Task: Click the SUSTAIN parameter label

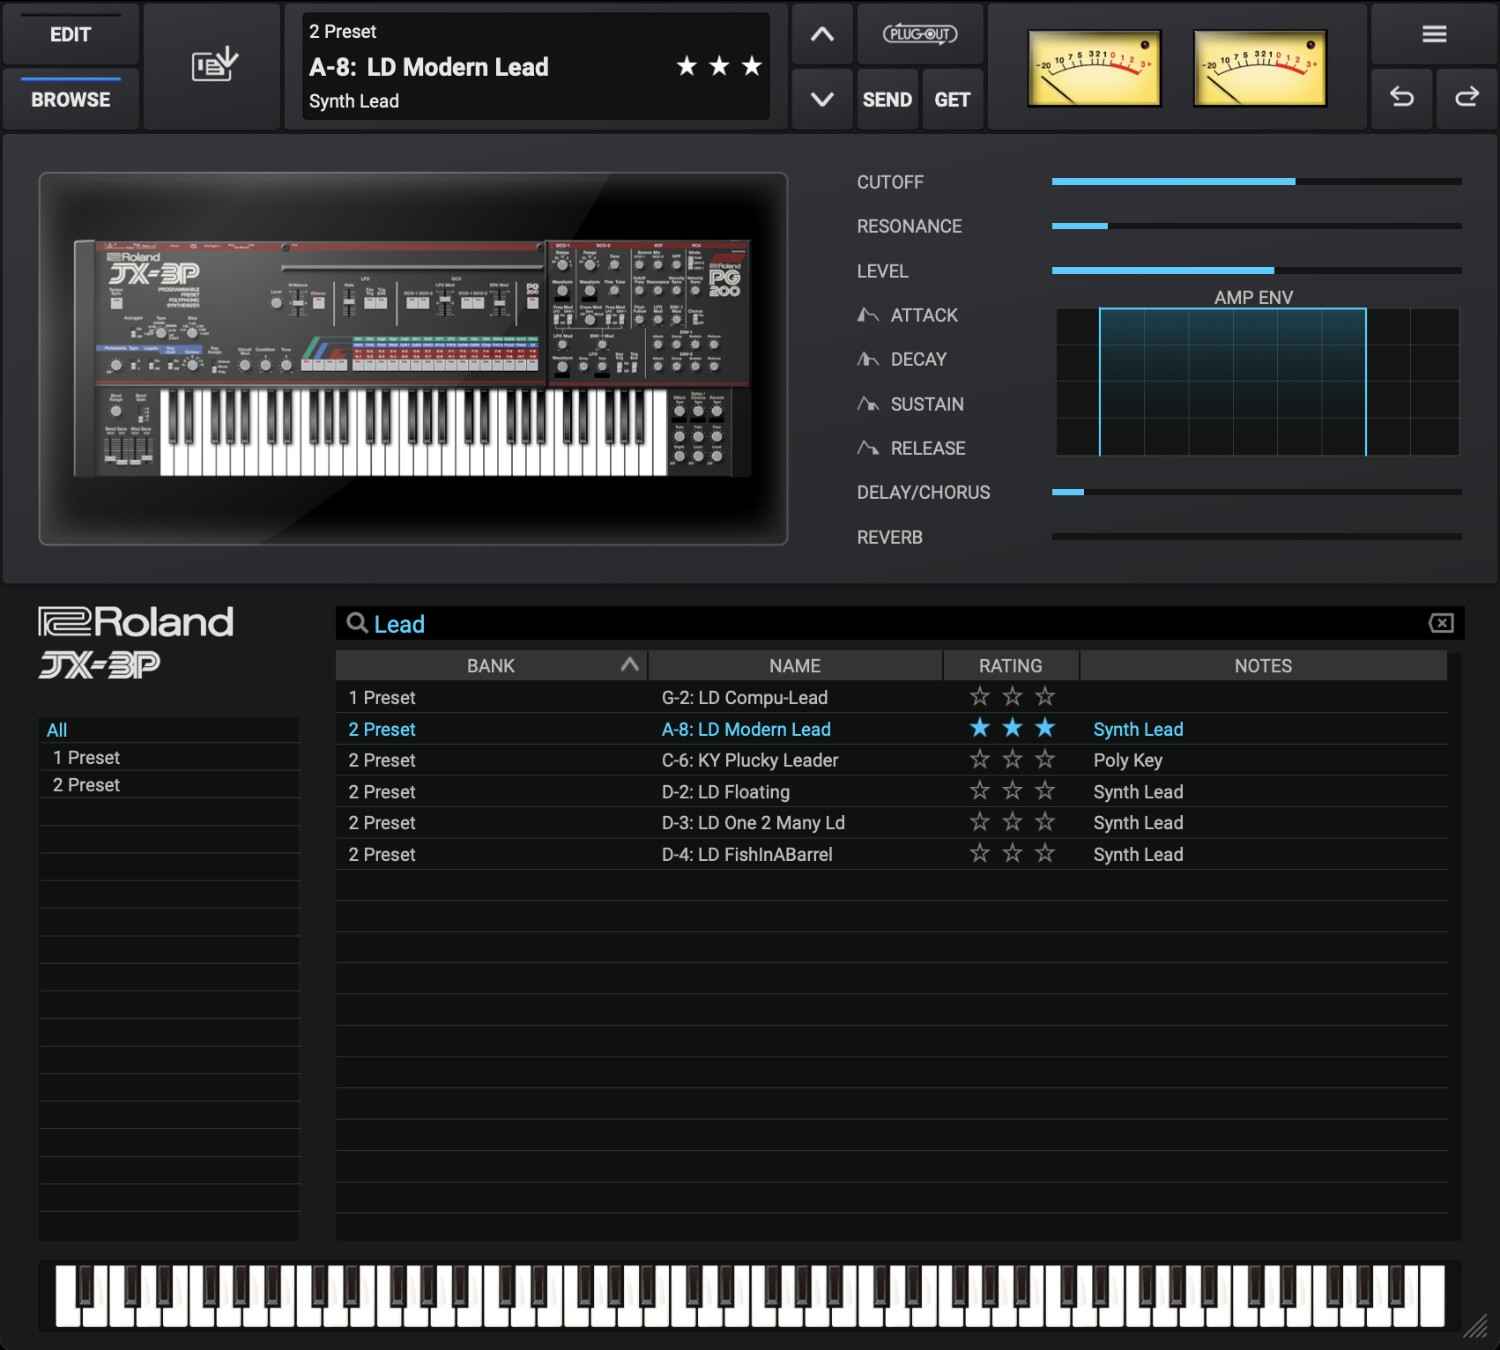Action: 927,404
